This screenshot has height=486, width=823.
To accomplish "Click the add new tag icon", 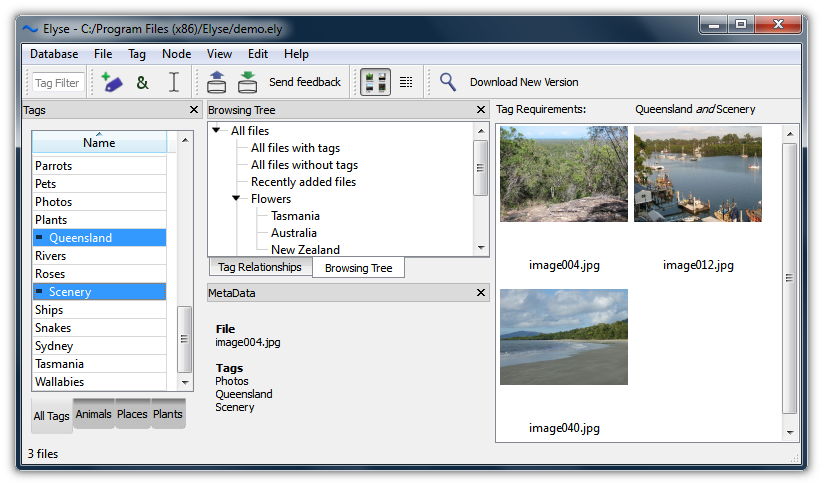I will pos(111,83).
